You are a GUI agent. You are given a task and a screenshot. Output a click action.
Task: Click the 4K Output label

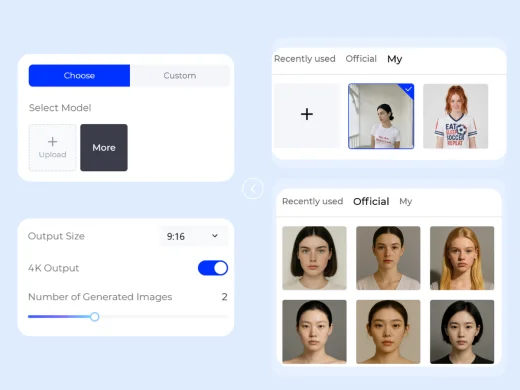[54, 268]
